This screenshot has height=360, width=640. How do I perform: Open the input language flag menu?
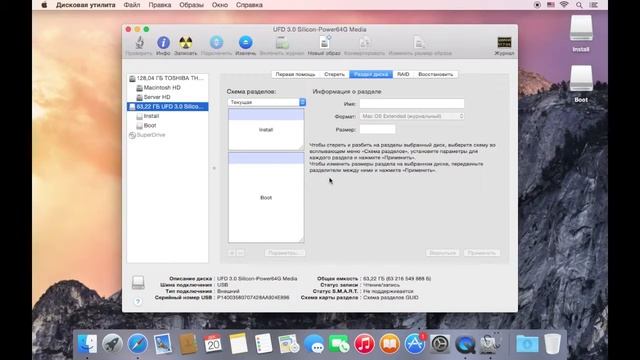point(551,5)
